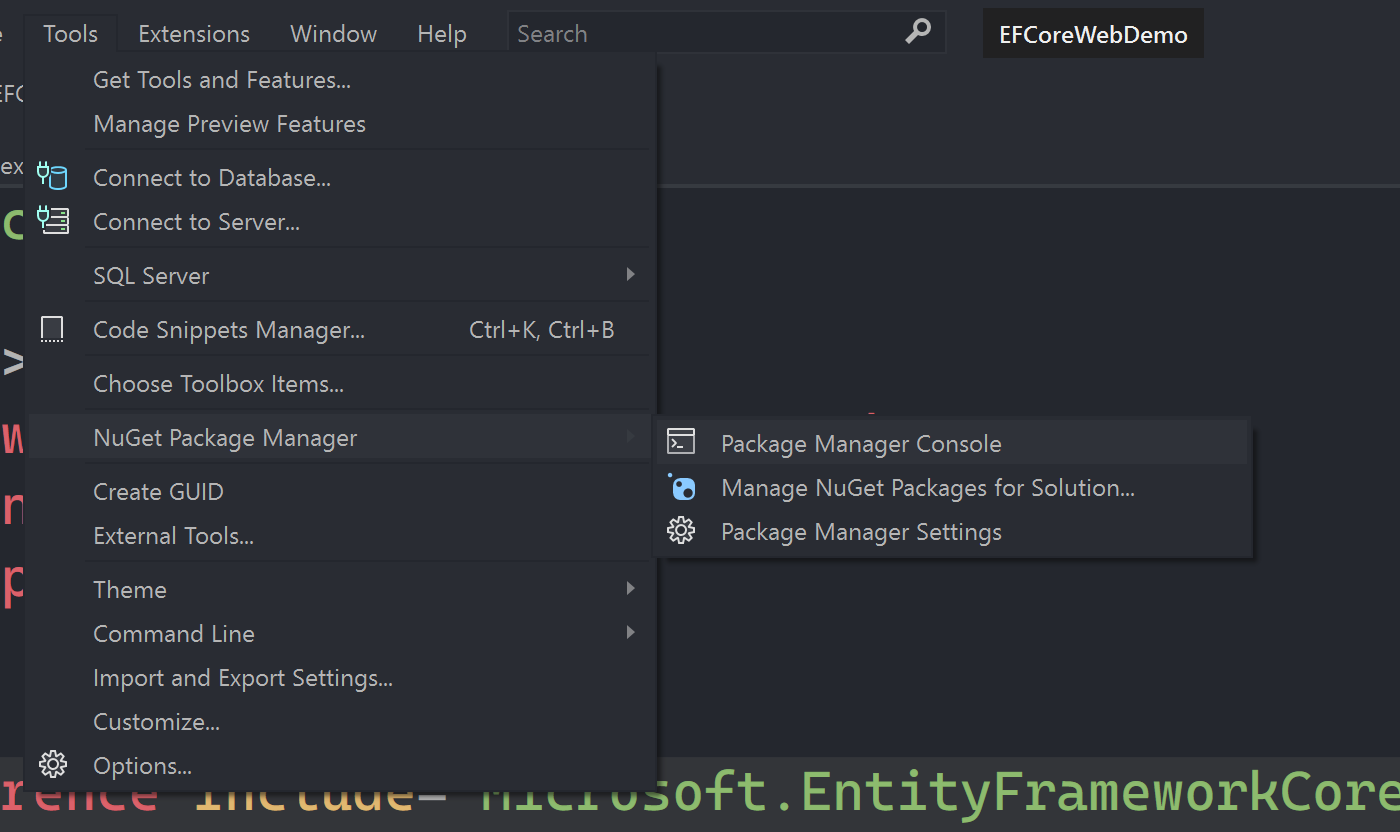This screenshot has width=1400, height=832.
Task: Open the Help menu
Action: coord(441,32)
